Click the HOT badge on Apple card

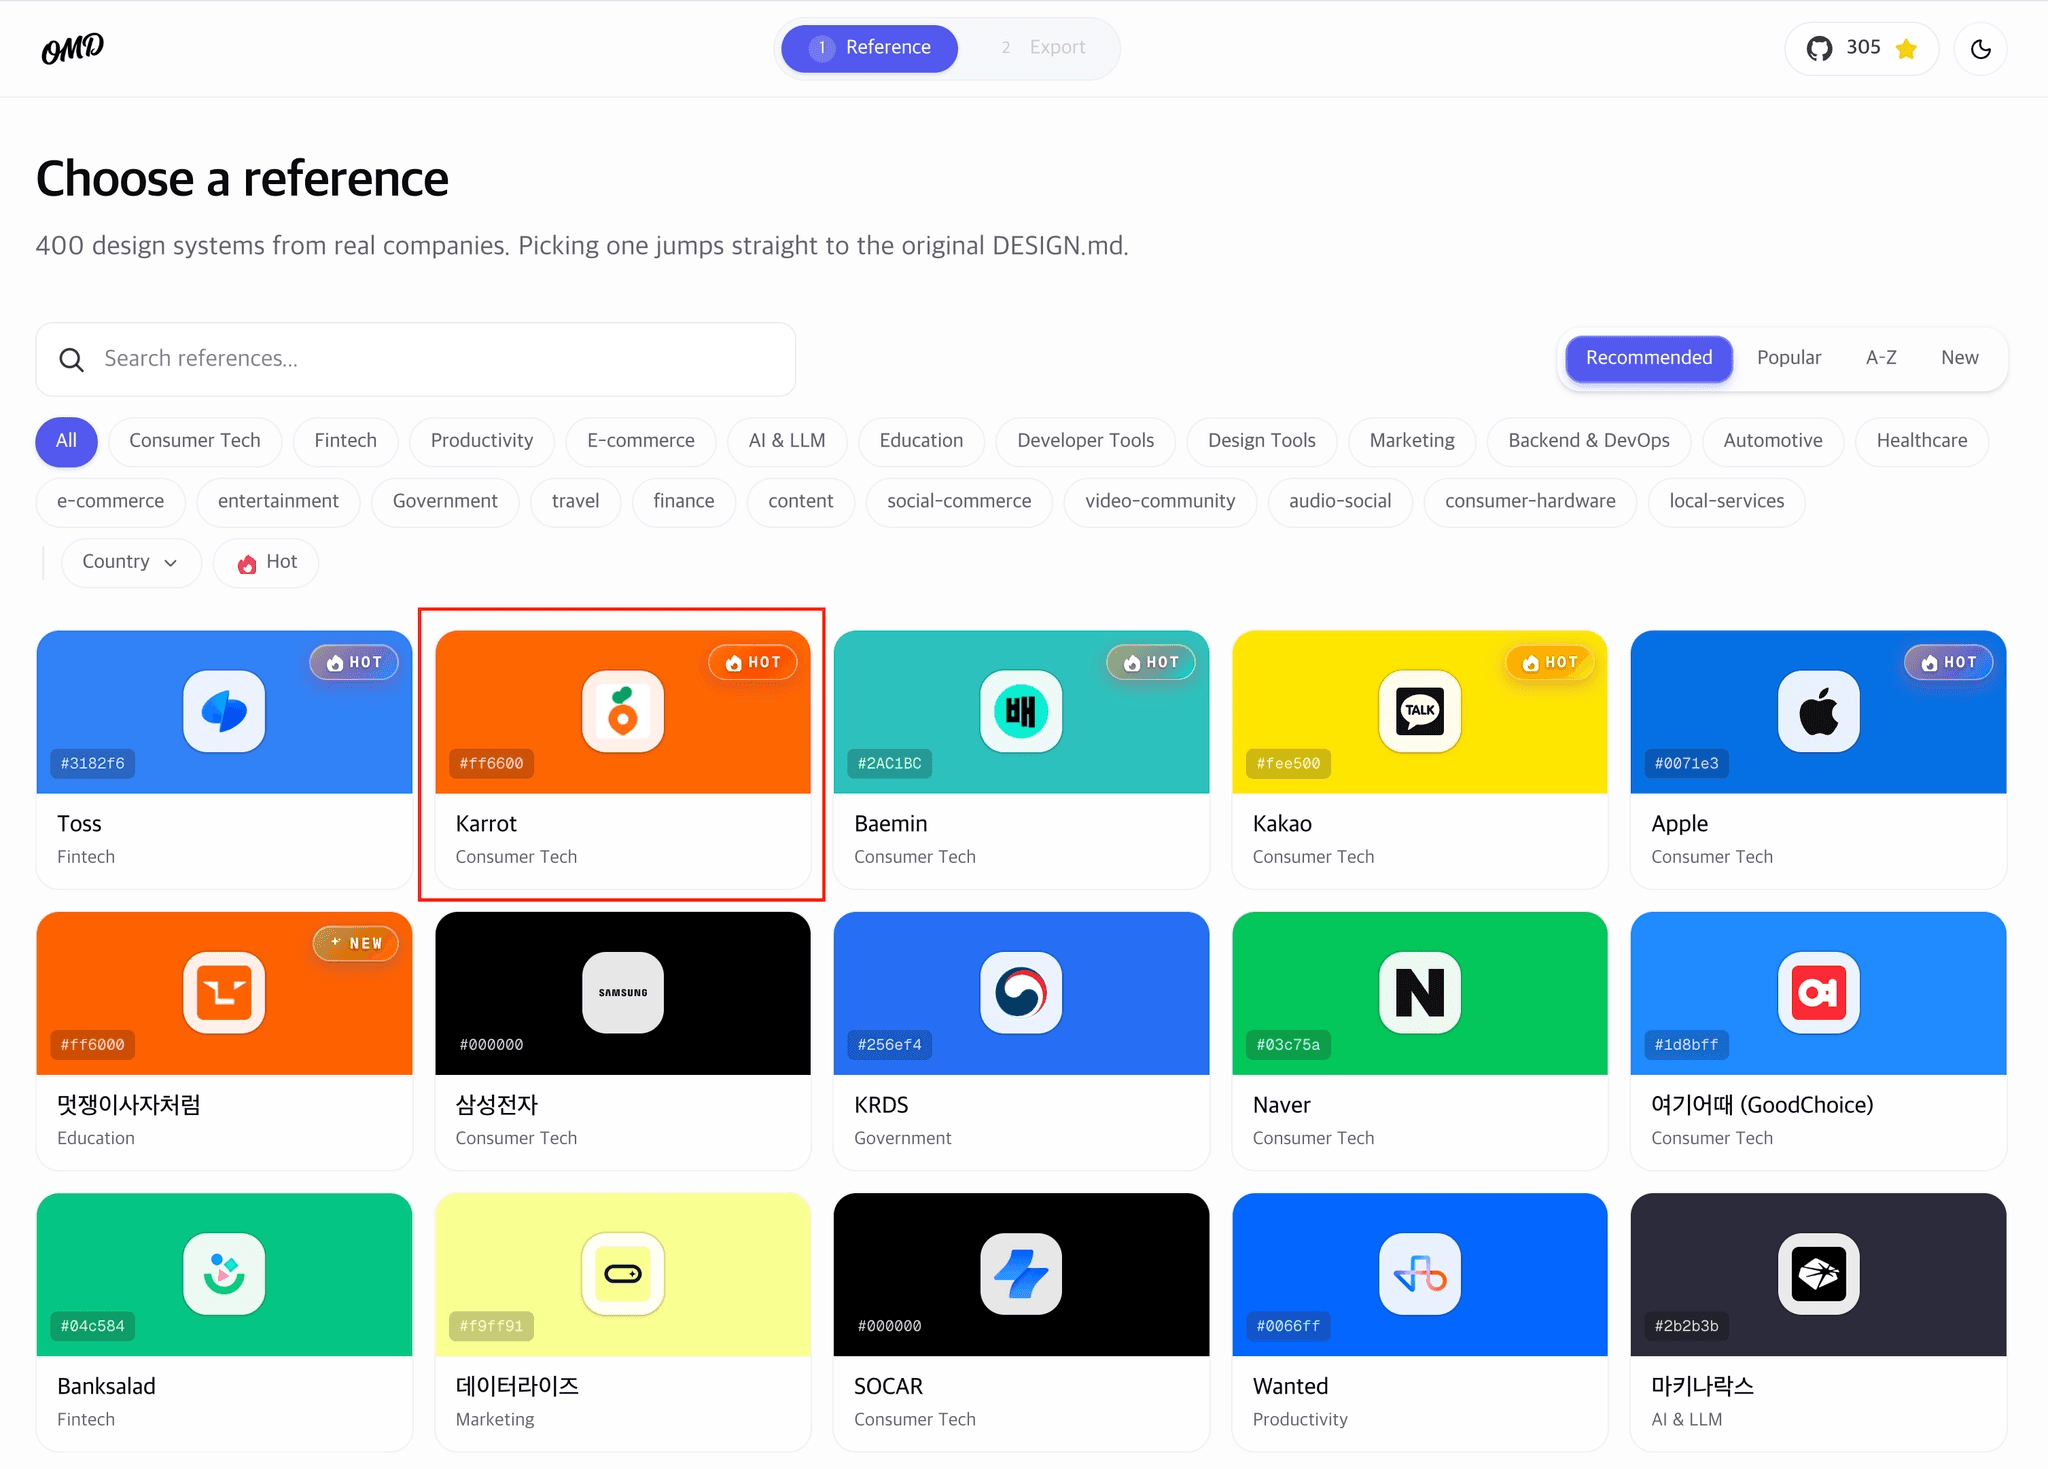[x=1949, y=662]
